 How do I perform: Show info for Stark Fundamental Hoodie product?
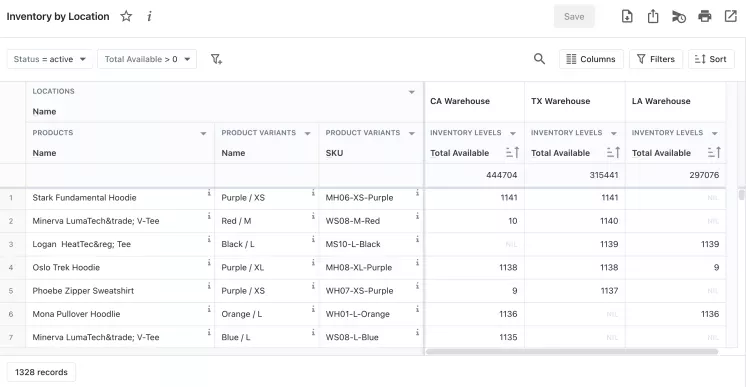(209, 193)
